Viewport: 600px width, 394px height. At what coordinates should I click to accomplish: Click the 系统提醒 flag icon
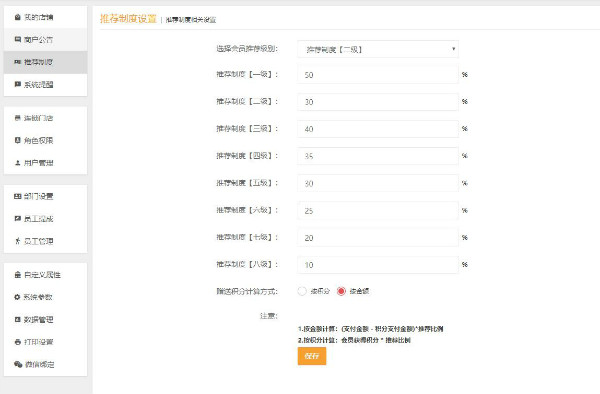[x=18, y=84]
